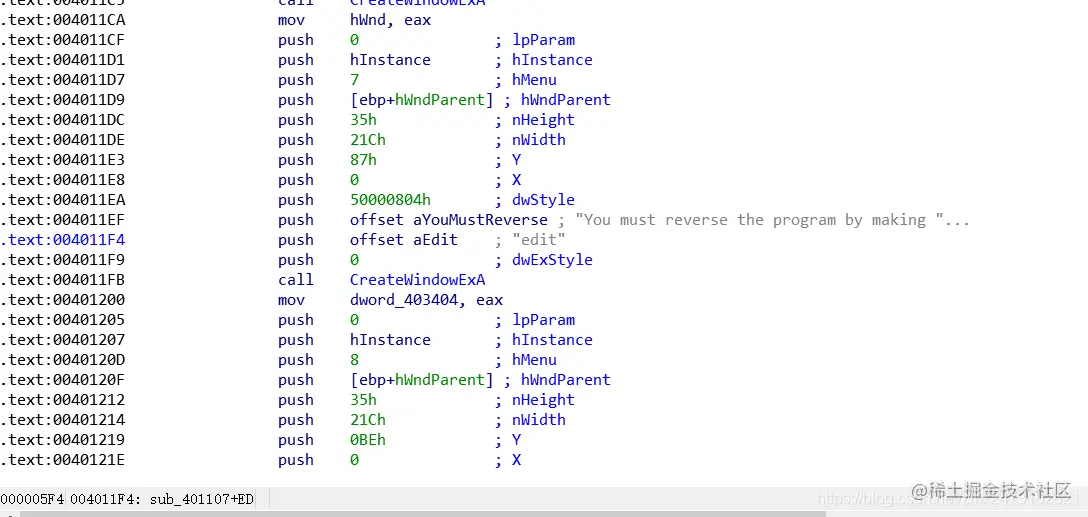Select the dwStyle value 50000804h
The height and width of the screenshot is (517, 1088).
click(x=391, y=201)
